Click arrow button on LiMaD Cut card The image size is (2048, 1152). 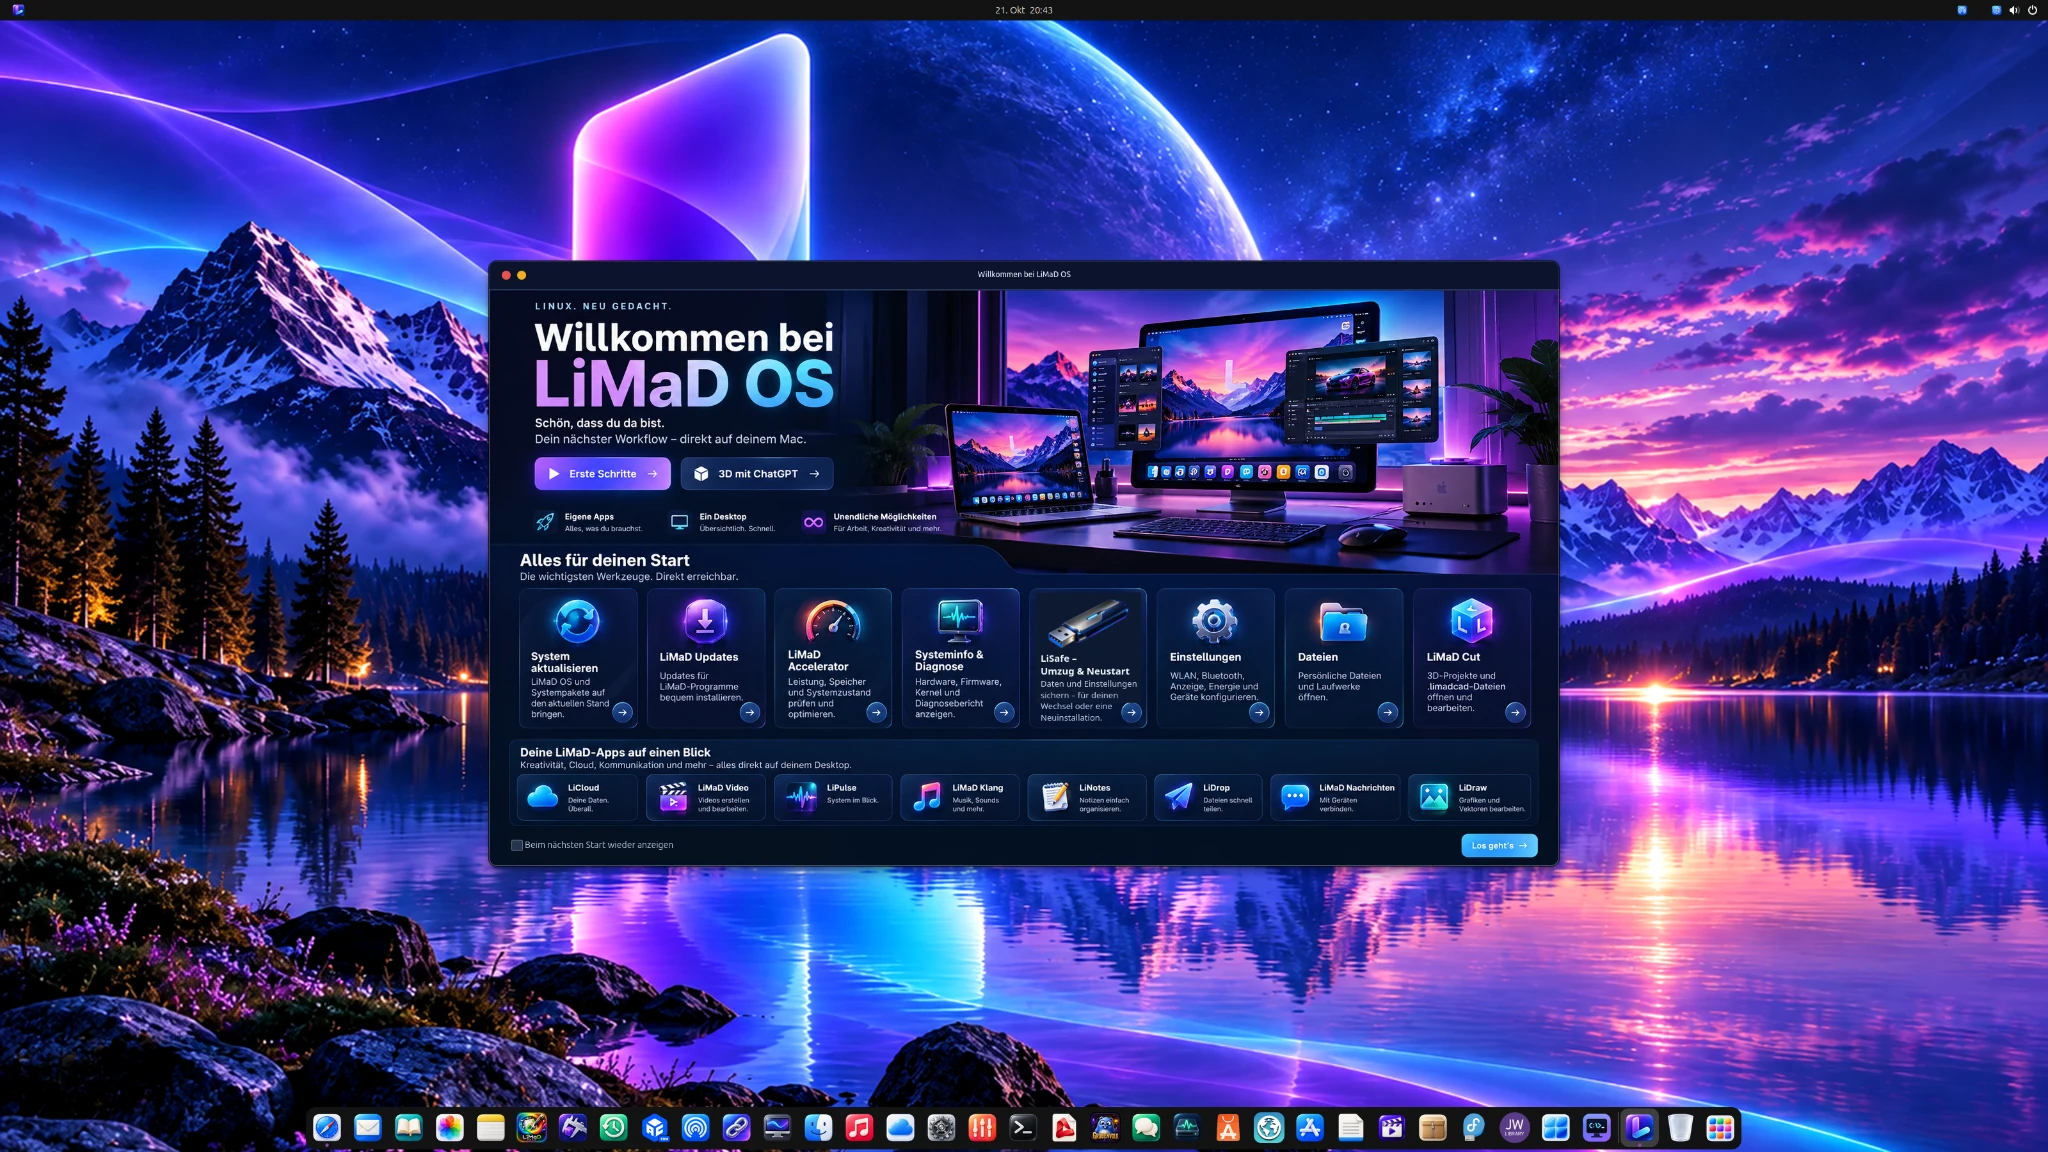1515,712
